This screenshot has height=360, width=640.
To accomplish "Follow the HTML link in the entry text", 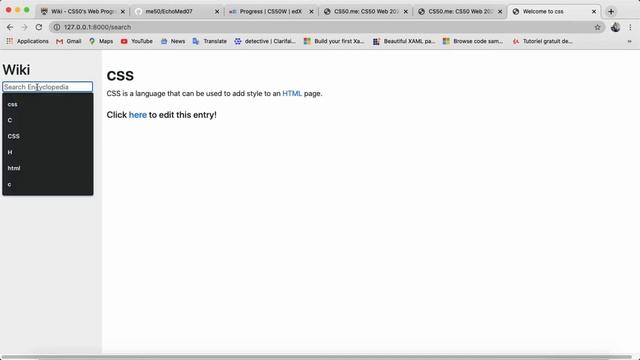I will coord(292,93).
